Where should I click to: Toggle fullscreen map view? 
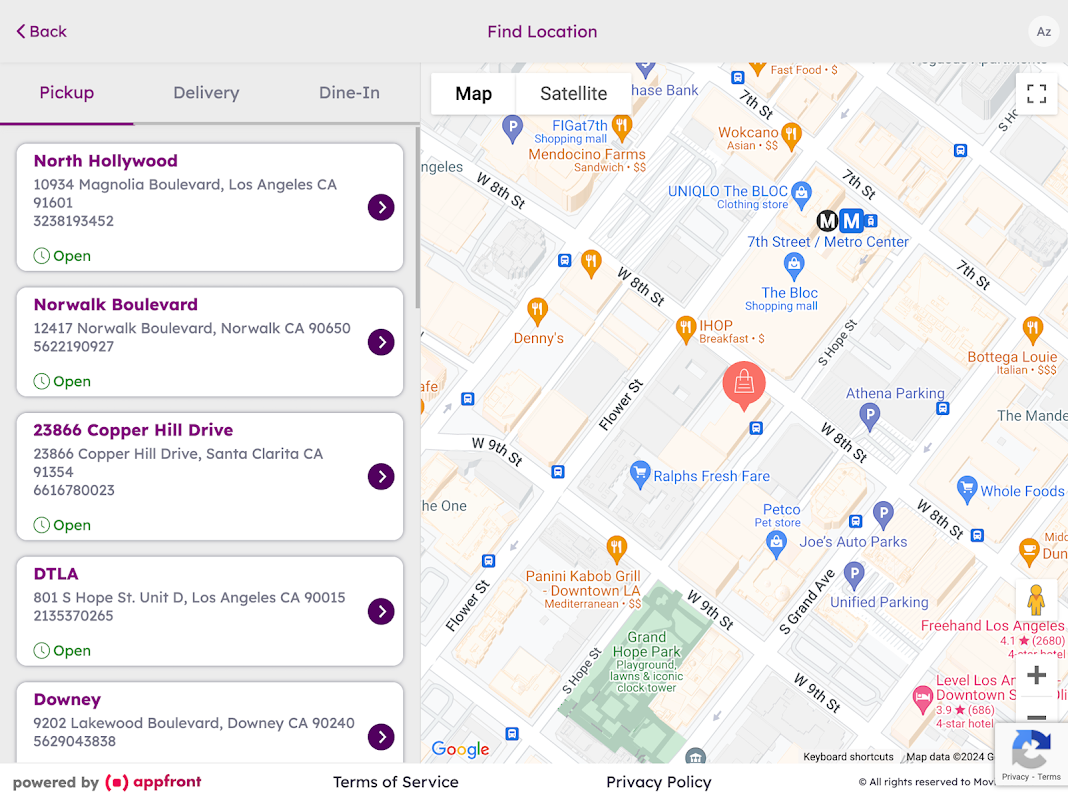click(1037, 93)
